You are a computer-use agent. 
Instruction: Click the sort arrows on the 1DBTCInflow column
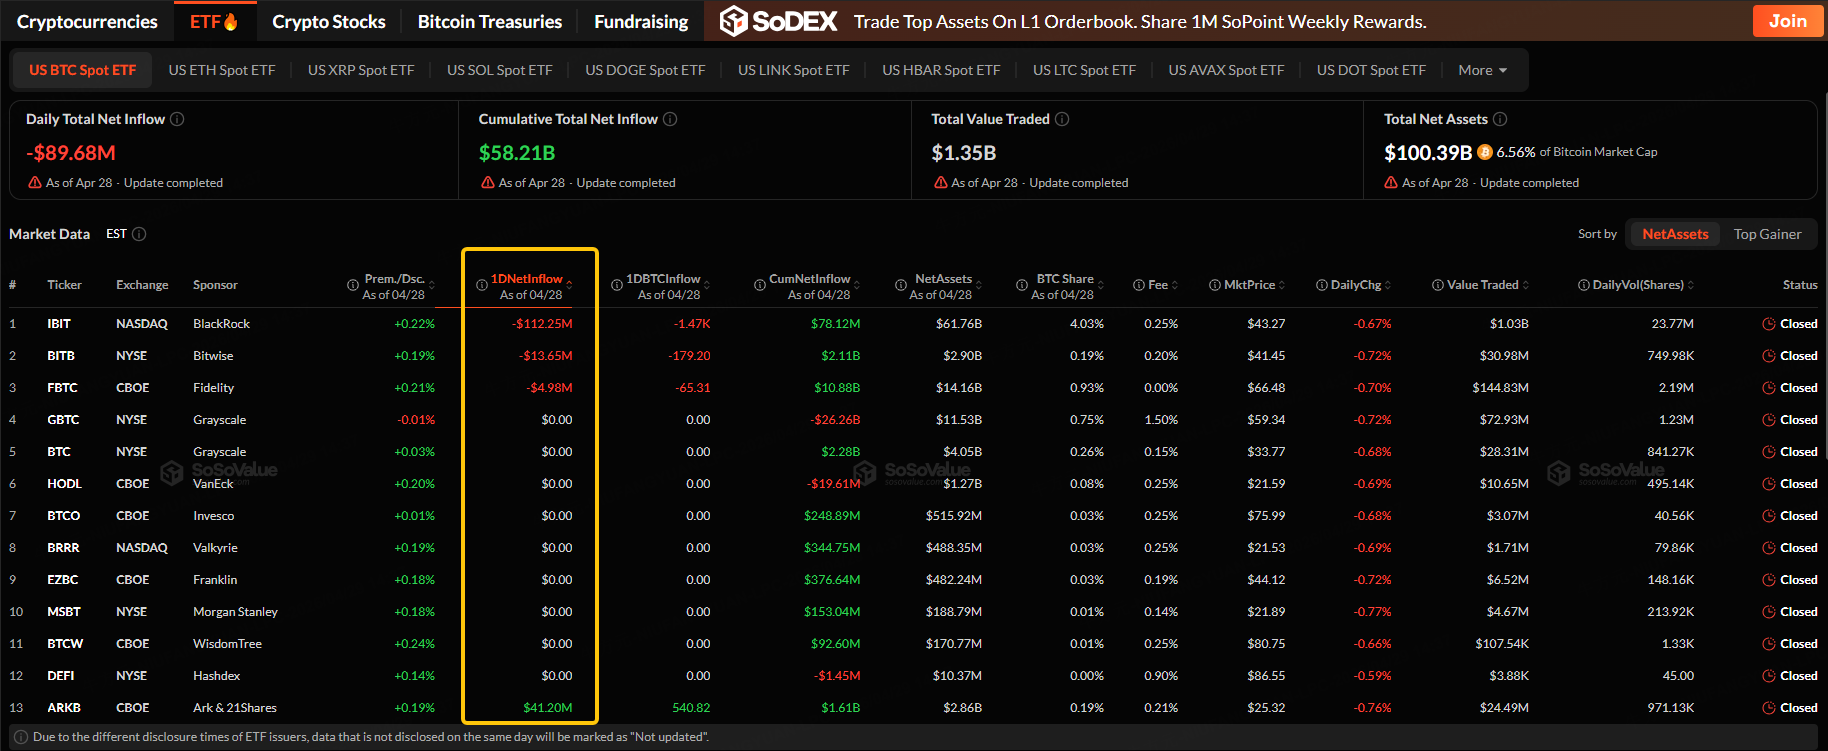(x=708, y=285)
